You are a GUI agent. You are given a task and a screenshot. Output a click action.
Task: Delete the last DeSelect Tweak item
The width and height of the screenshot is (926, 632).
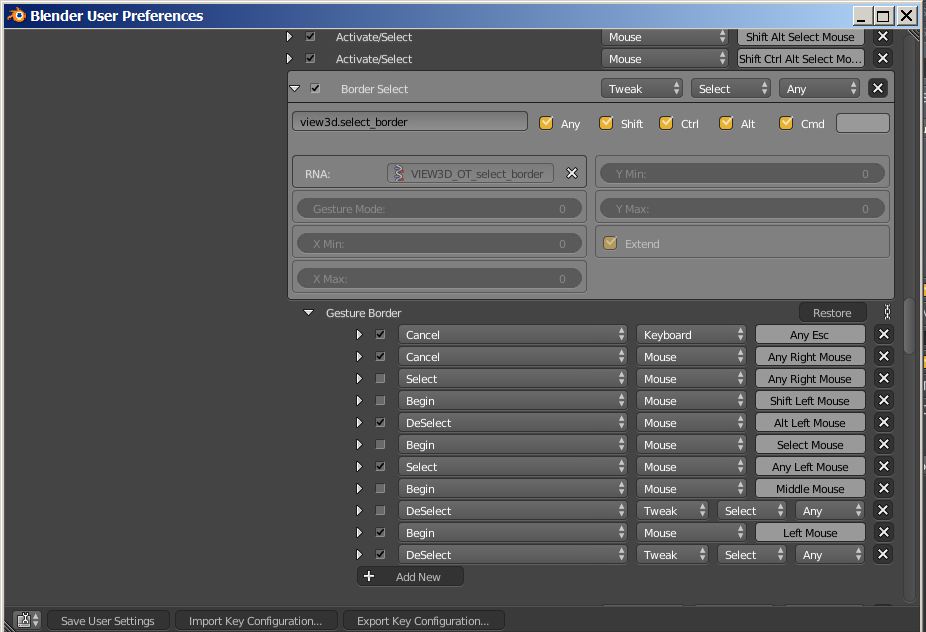point(883,555)
